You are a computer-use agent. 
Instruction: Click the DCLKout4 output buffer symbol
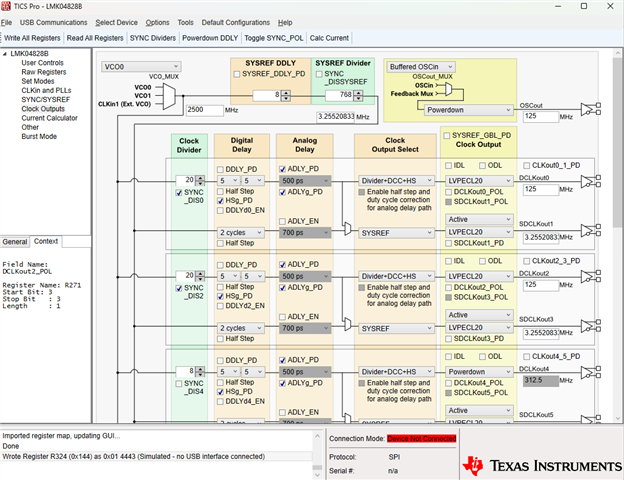(591, 372)
